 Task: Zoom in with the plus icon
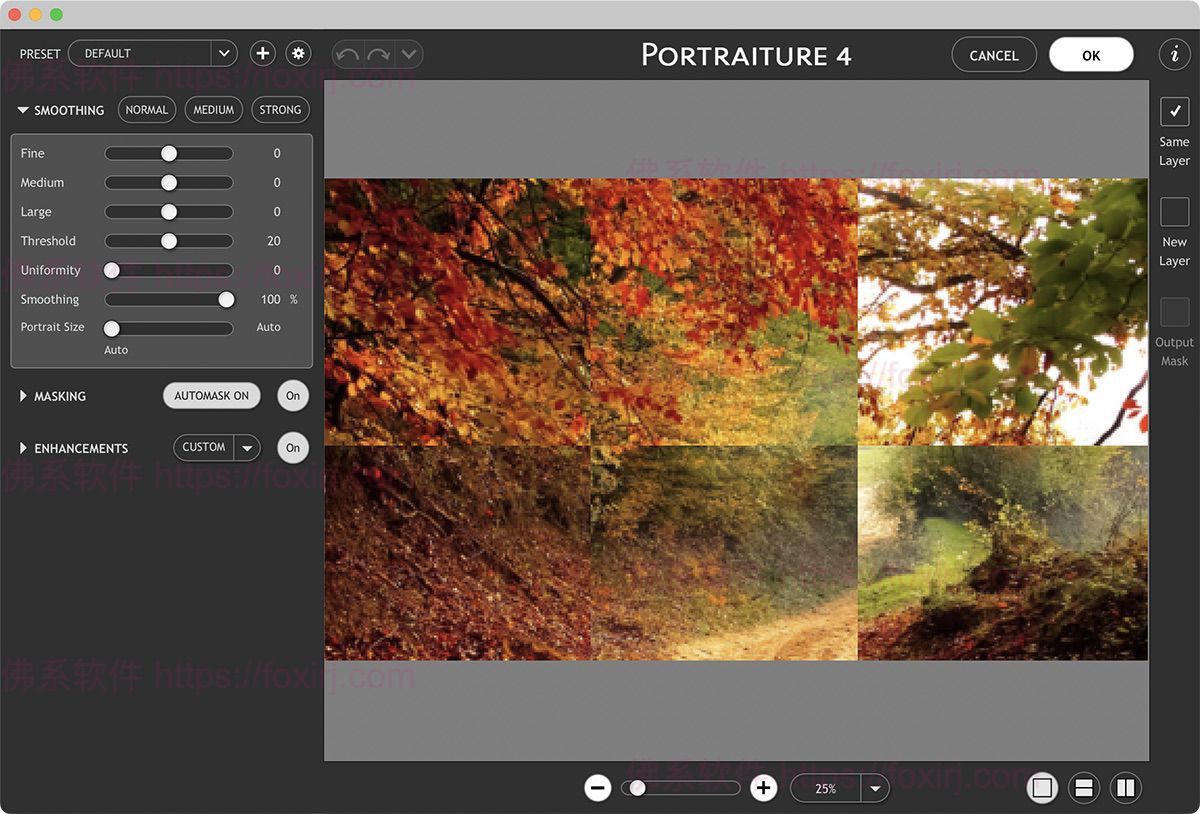point(764,788)
